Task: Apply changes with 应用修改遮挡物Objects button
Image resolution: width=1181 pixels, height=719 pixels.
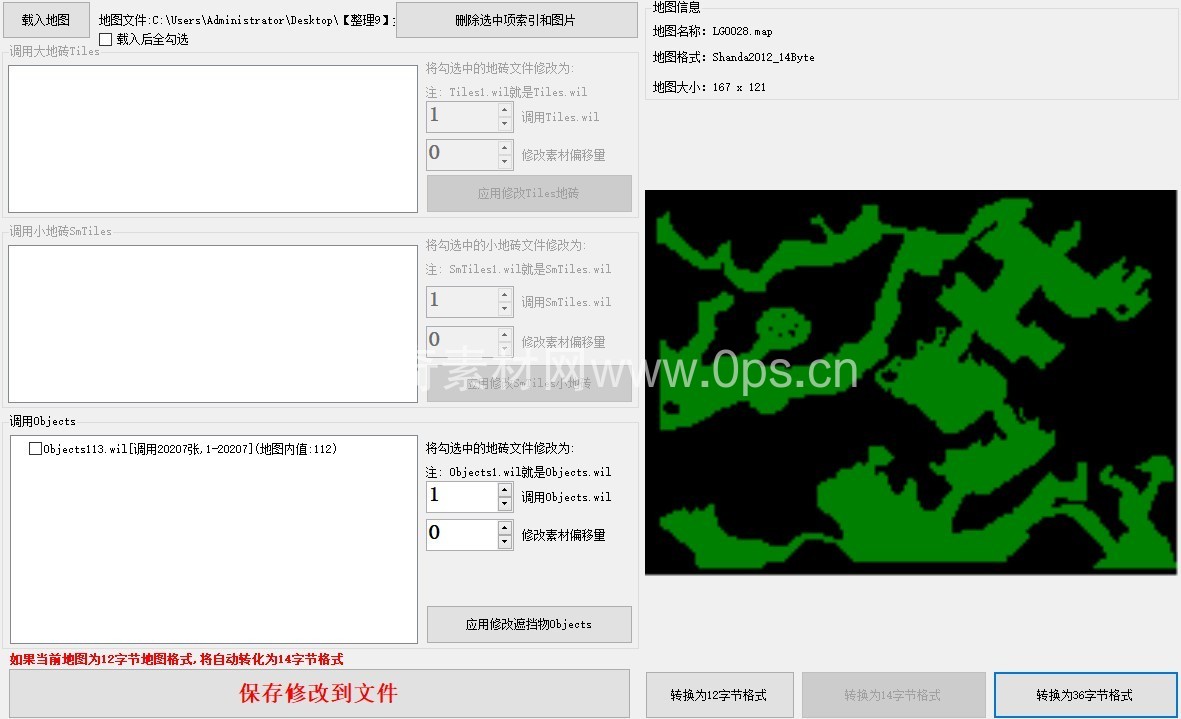Action: 529,624
